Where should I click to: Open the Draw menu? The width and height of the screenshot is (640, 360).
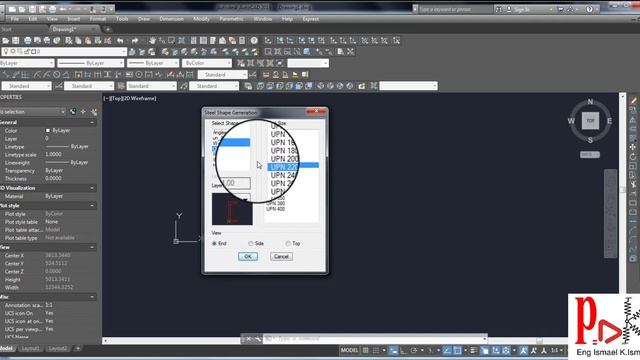(x=144, y=19)
